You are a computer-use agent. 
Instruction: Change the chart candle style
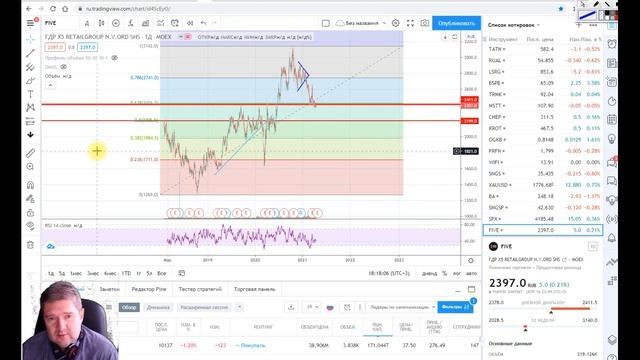coord(101,23)
